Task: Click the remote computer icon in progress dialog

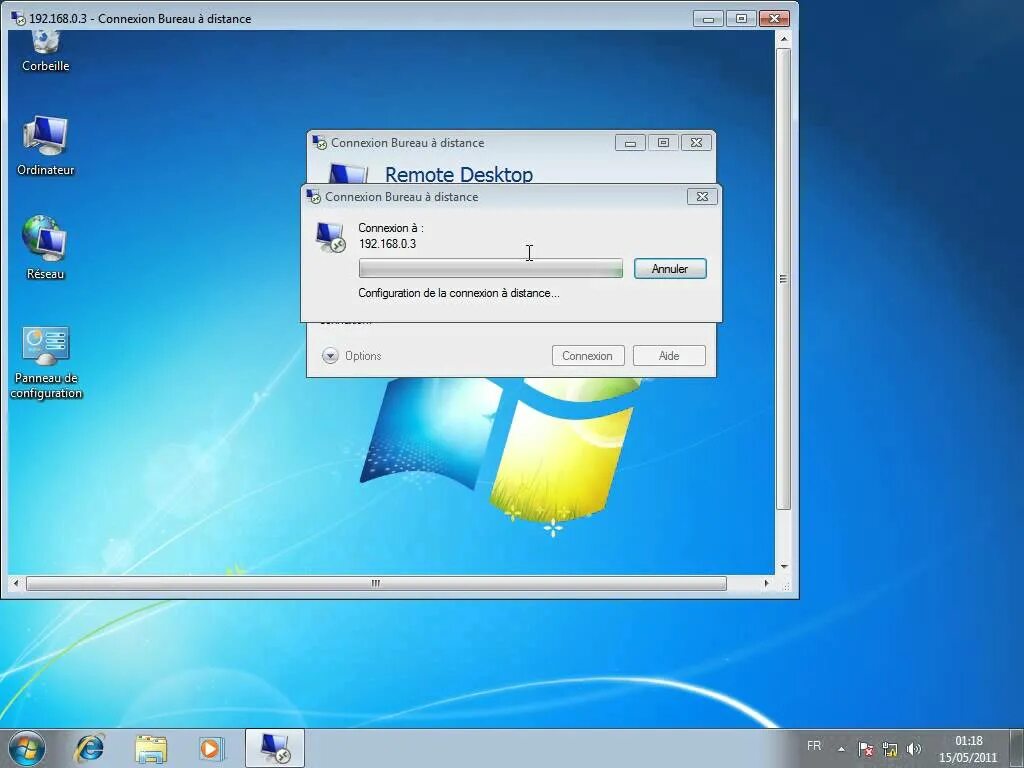Action: click(x=330, y=237)
